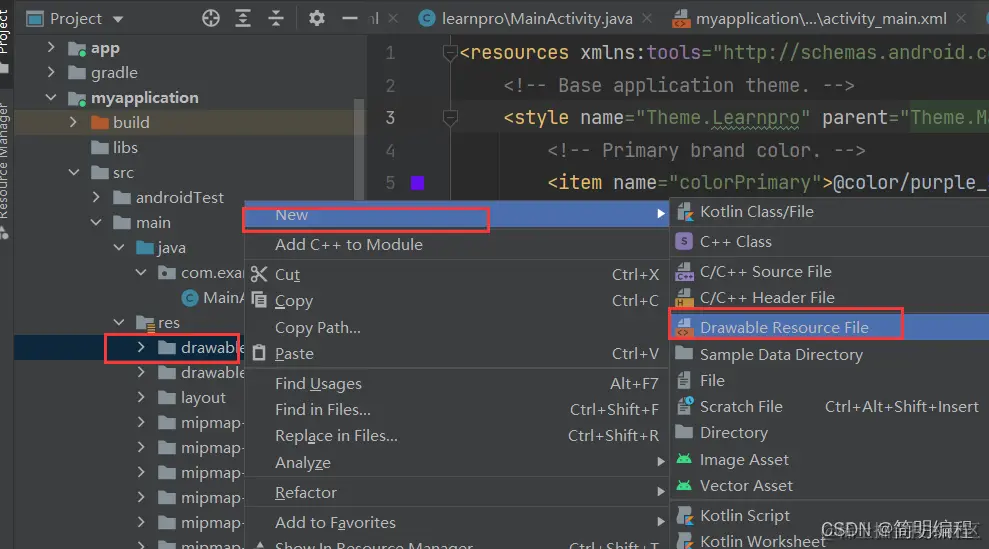This screenshot has height=549, width=989.
Task: Expand the gradle folder
Action: click(x=51, y=73)
